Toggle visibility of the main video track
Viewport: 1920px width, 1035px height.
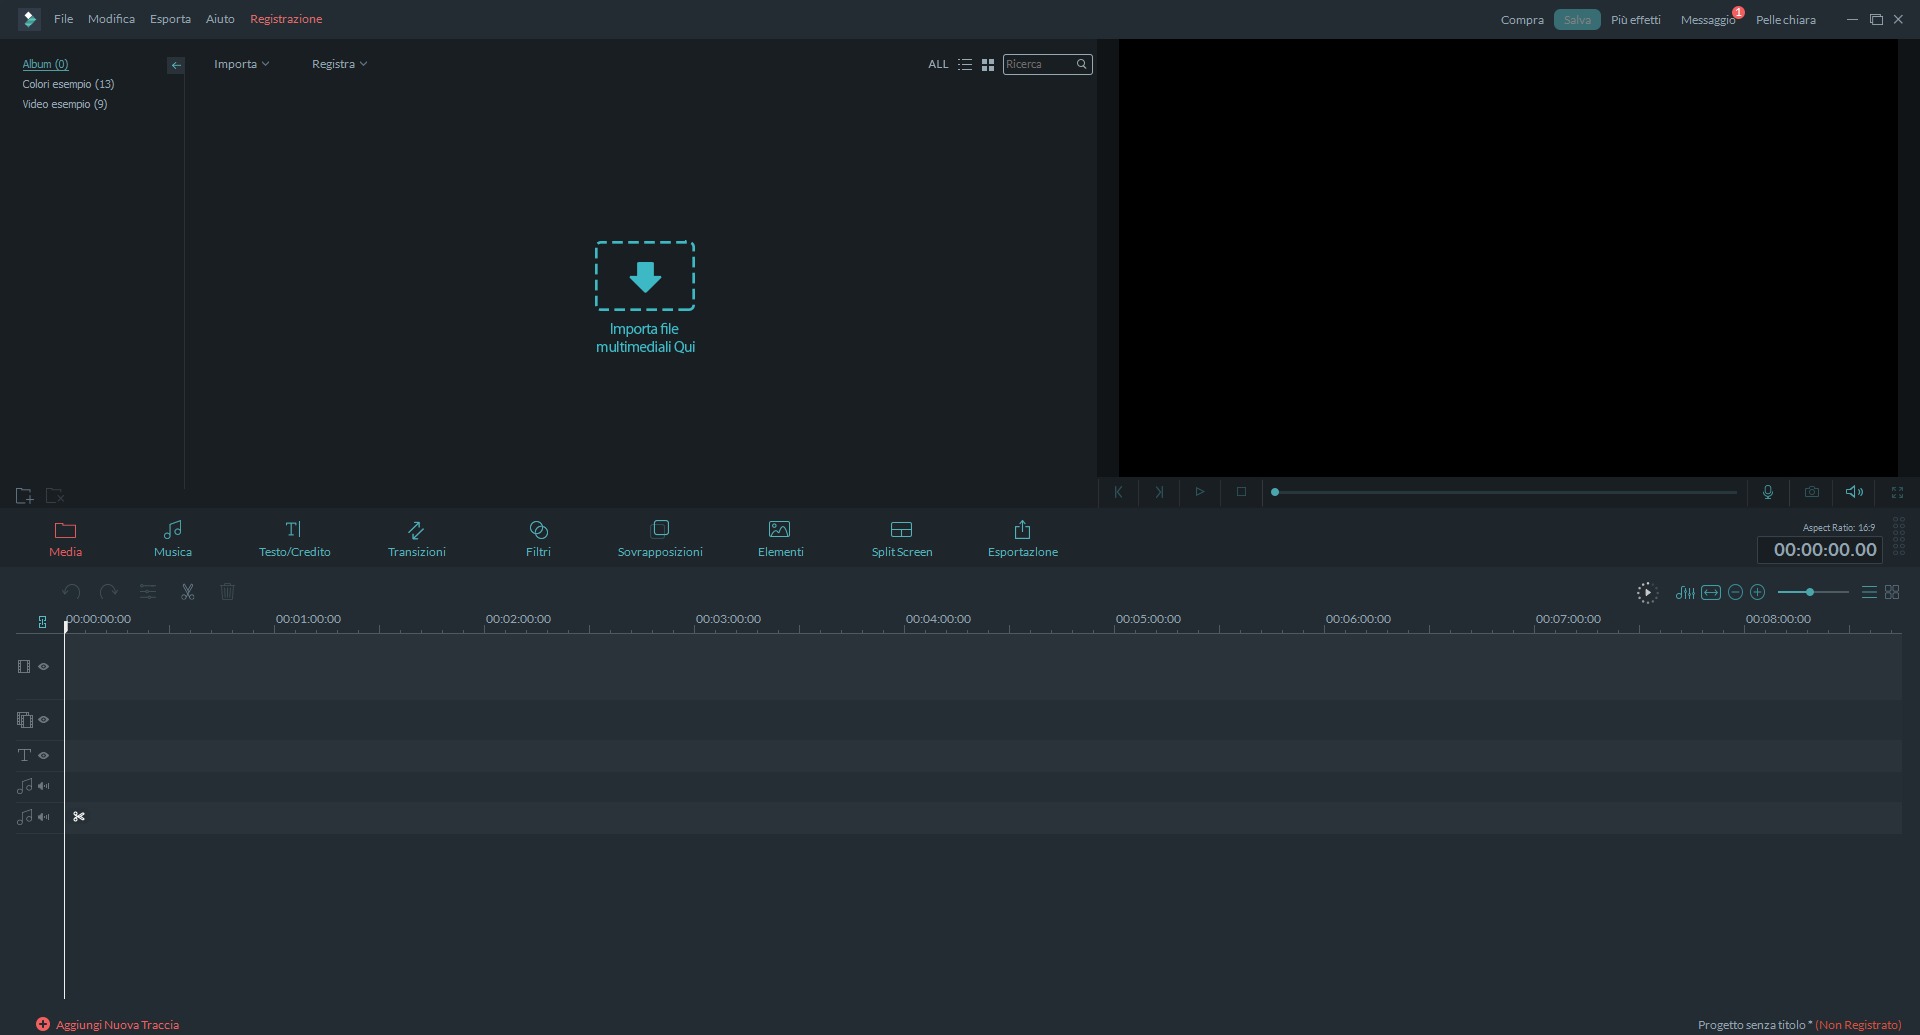coord(44,667)
